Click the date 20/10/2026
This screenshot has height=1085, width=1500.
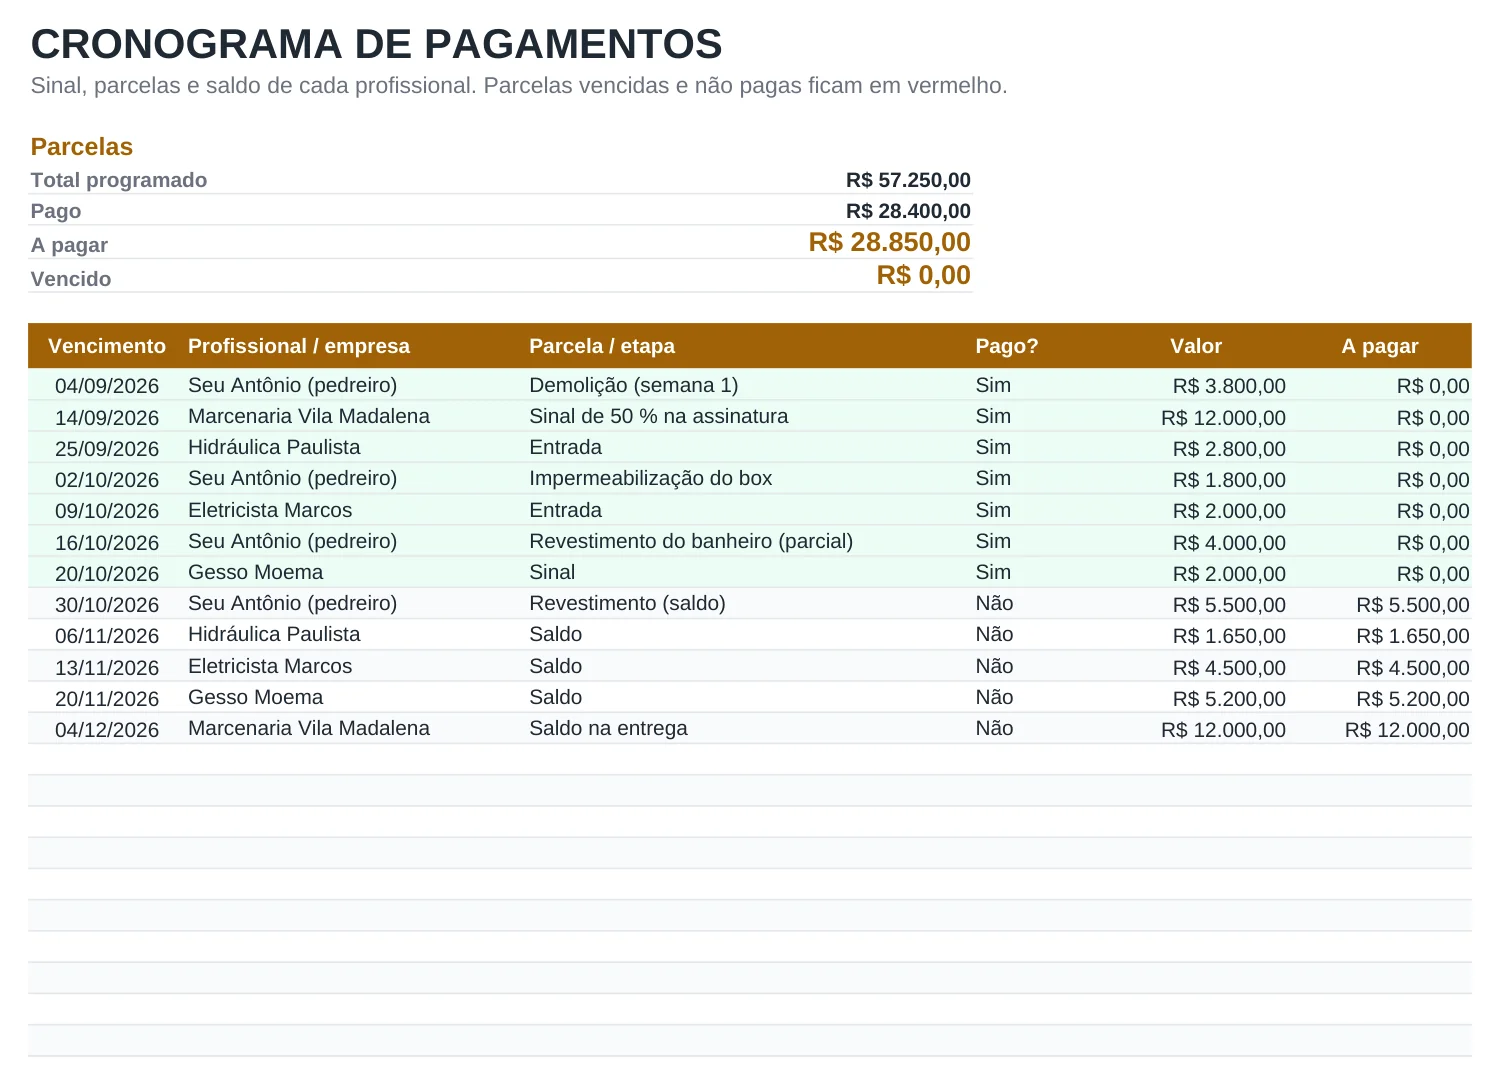[107, 574]
